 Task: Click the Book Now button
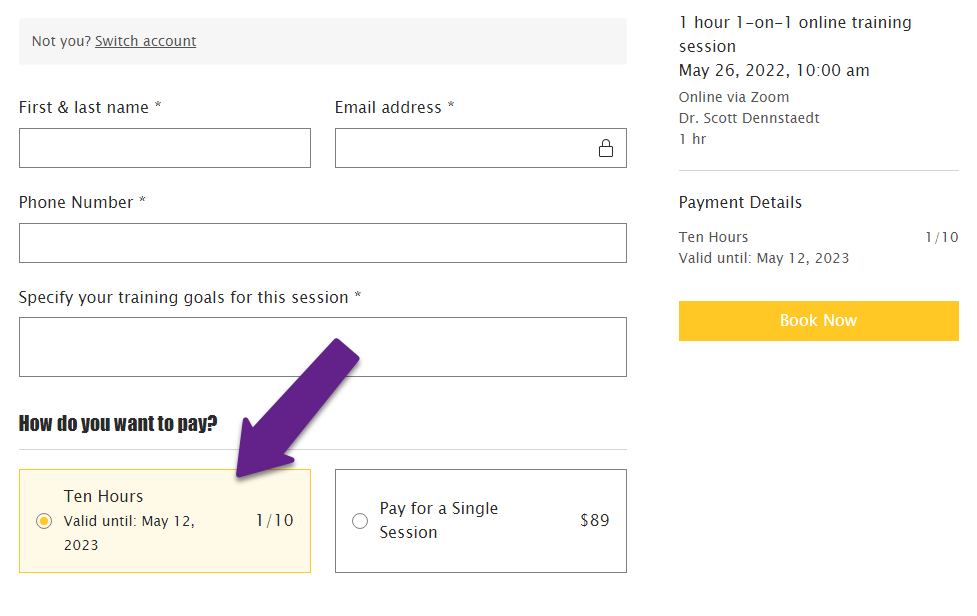(x=818, y=321)
